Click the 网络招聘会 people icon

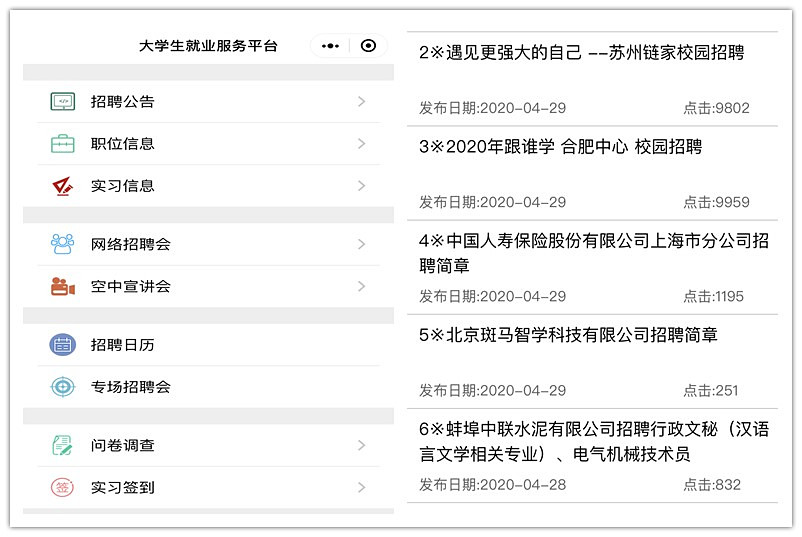[x=63, y=244]
